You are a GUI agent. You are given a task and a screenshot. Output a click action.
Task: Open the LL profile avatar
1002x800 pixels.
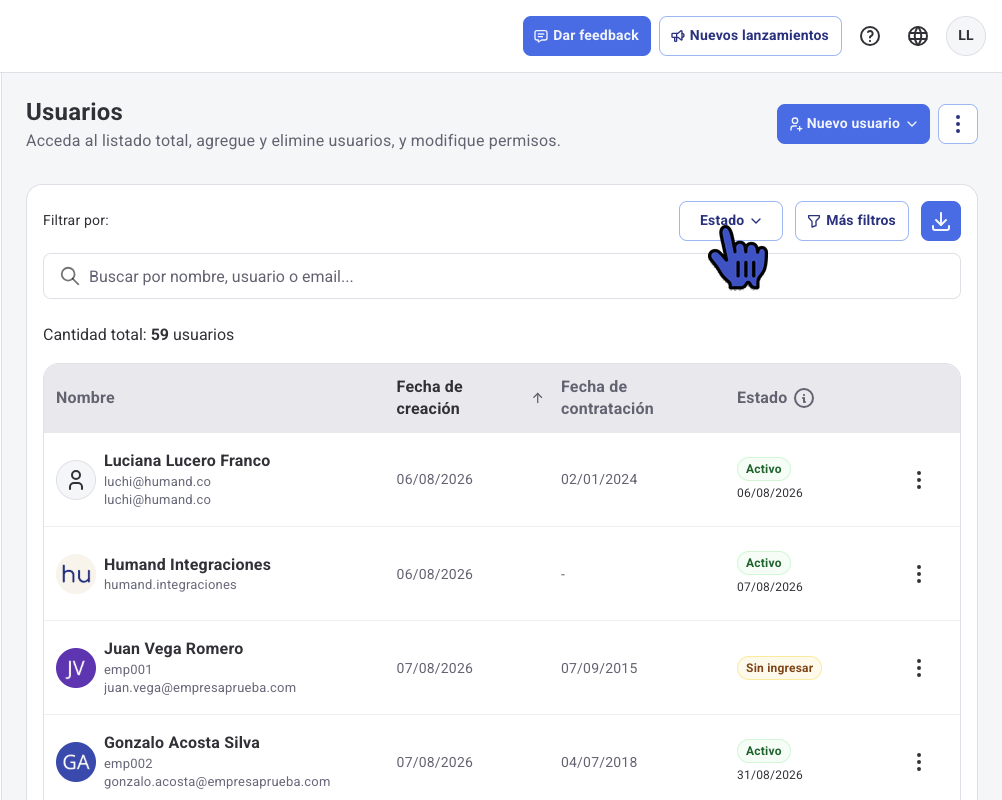tap(966, 36)
